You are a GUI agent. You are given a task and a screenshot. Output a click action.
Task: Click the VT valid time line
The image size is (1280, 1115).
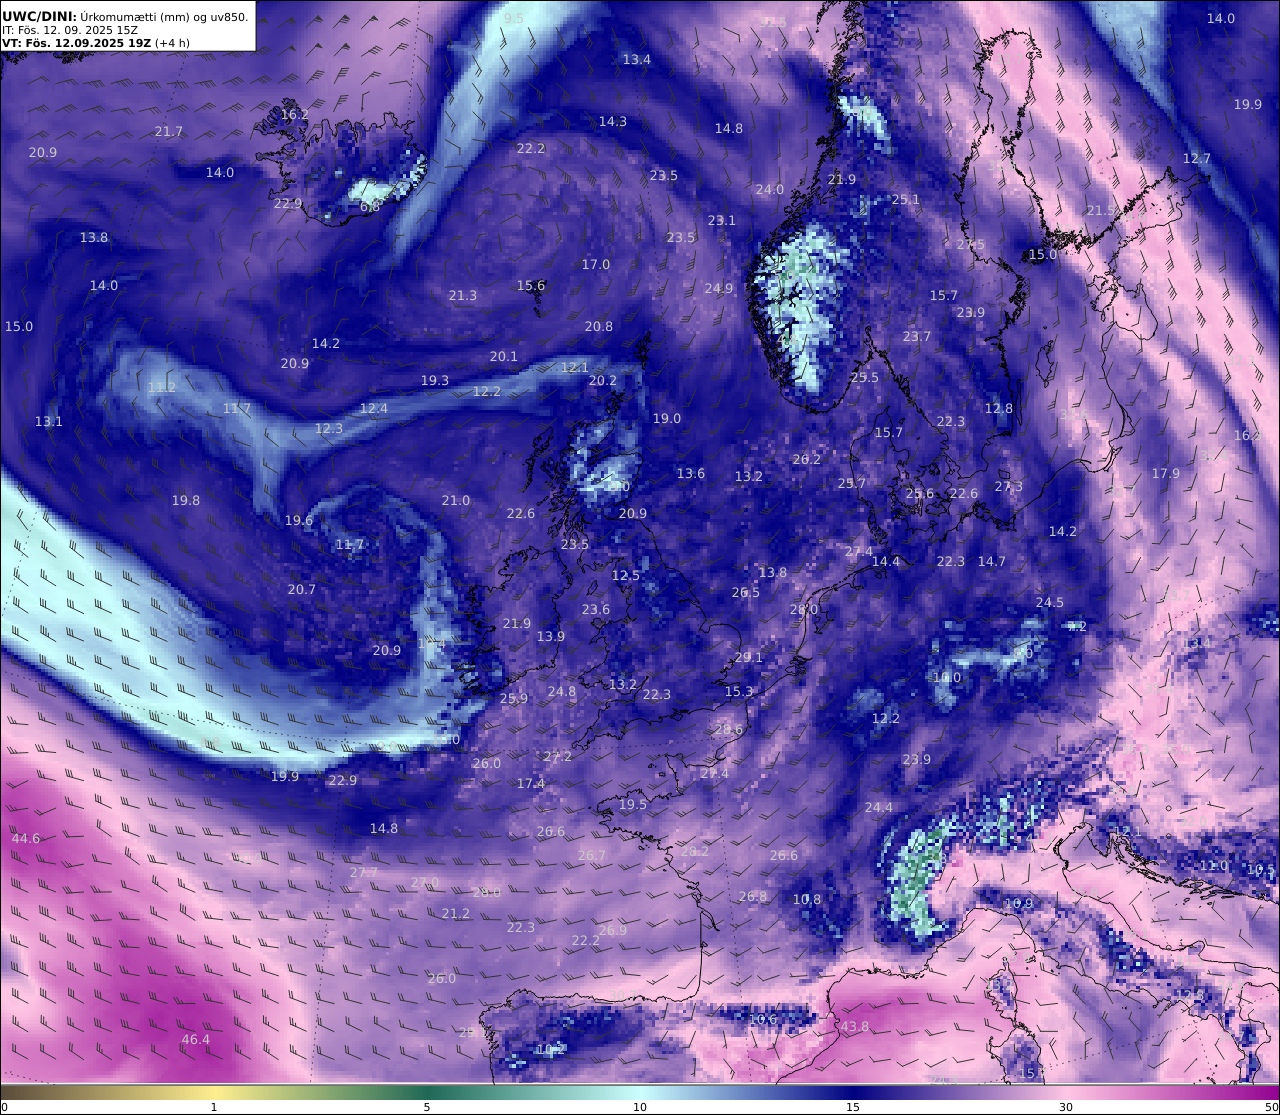96,43
